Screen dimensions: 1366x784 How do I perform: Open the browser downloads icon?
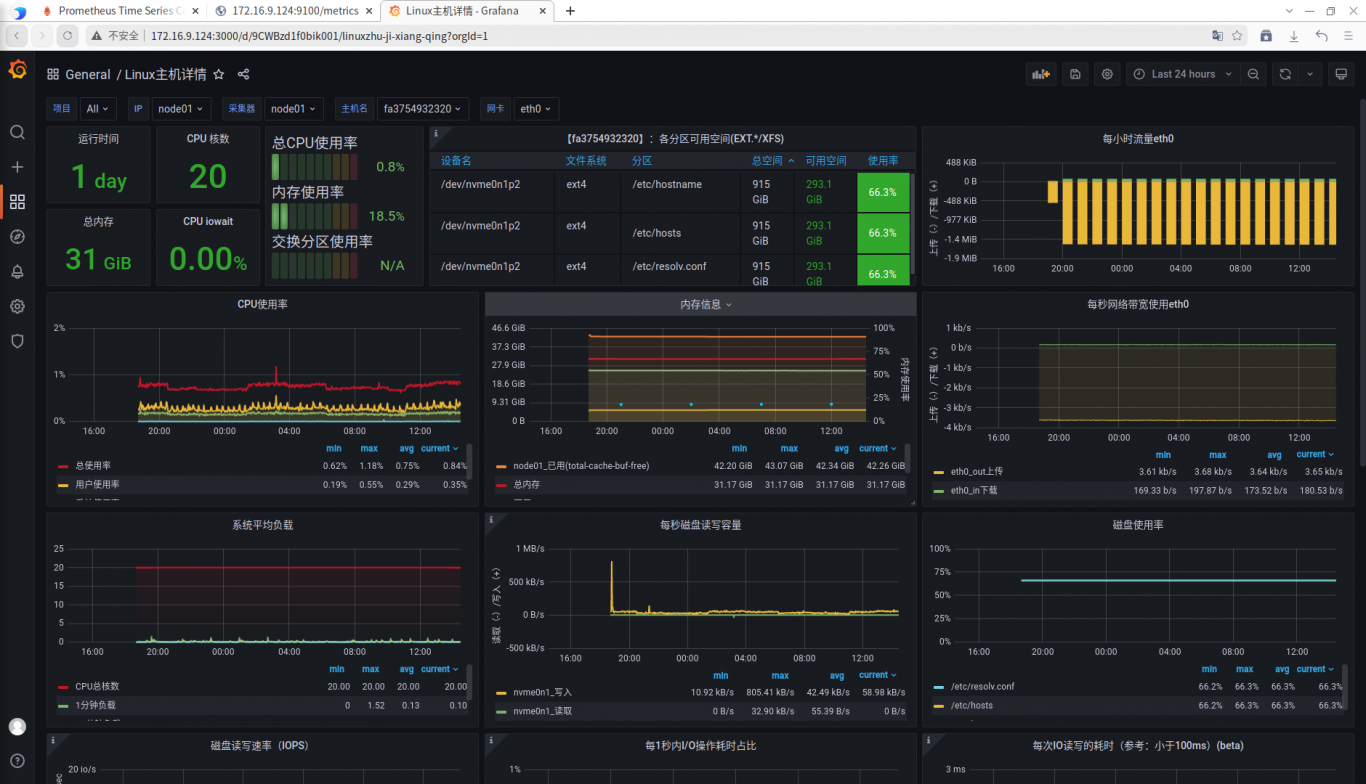[x=1293, y=35]
